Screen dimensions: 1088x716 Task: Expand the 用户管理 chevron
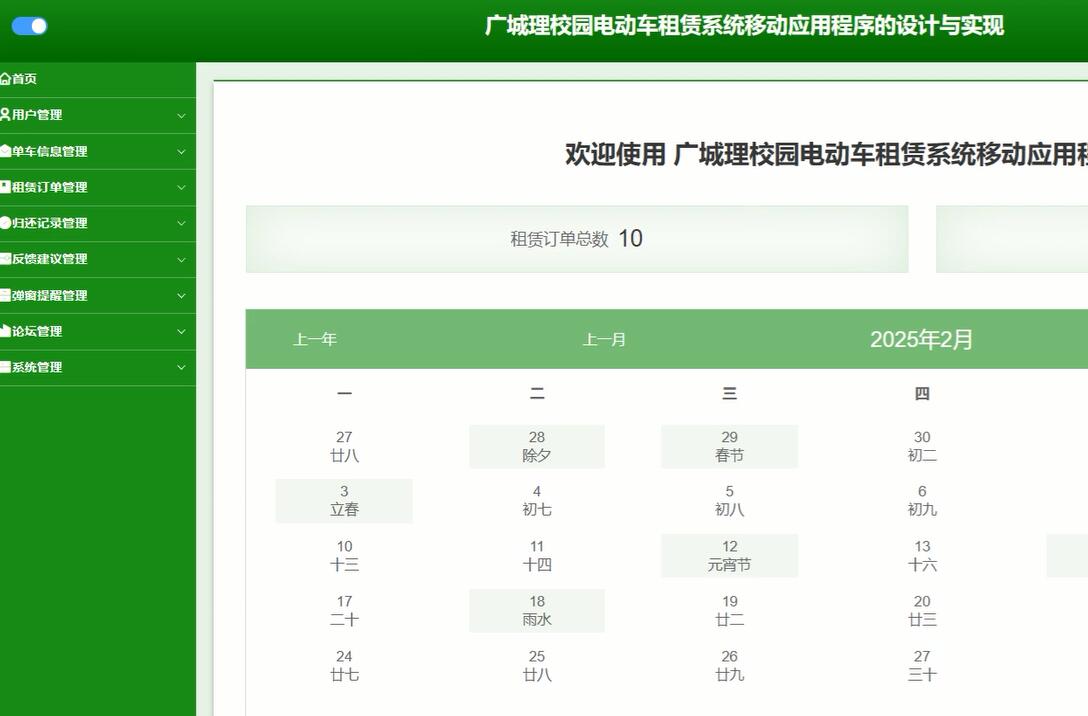(x=181, y=115)
